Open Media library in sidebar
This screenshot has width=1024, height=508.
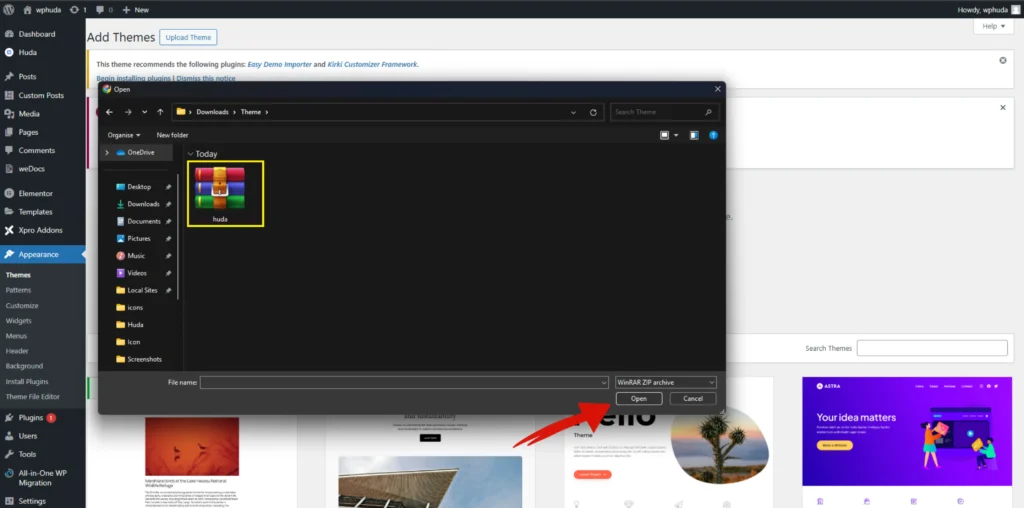click(x=29, y=114)
